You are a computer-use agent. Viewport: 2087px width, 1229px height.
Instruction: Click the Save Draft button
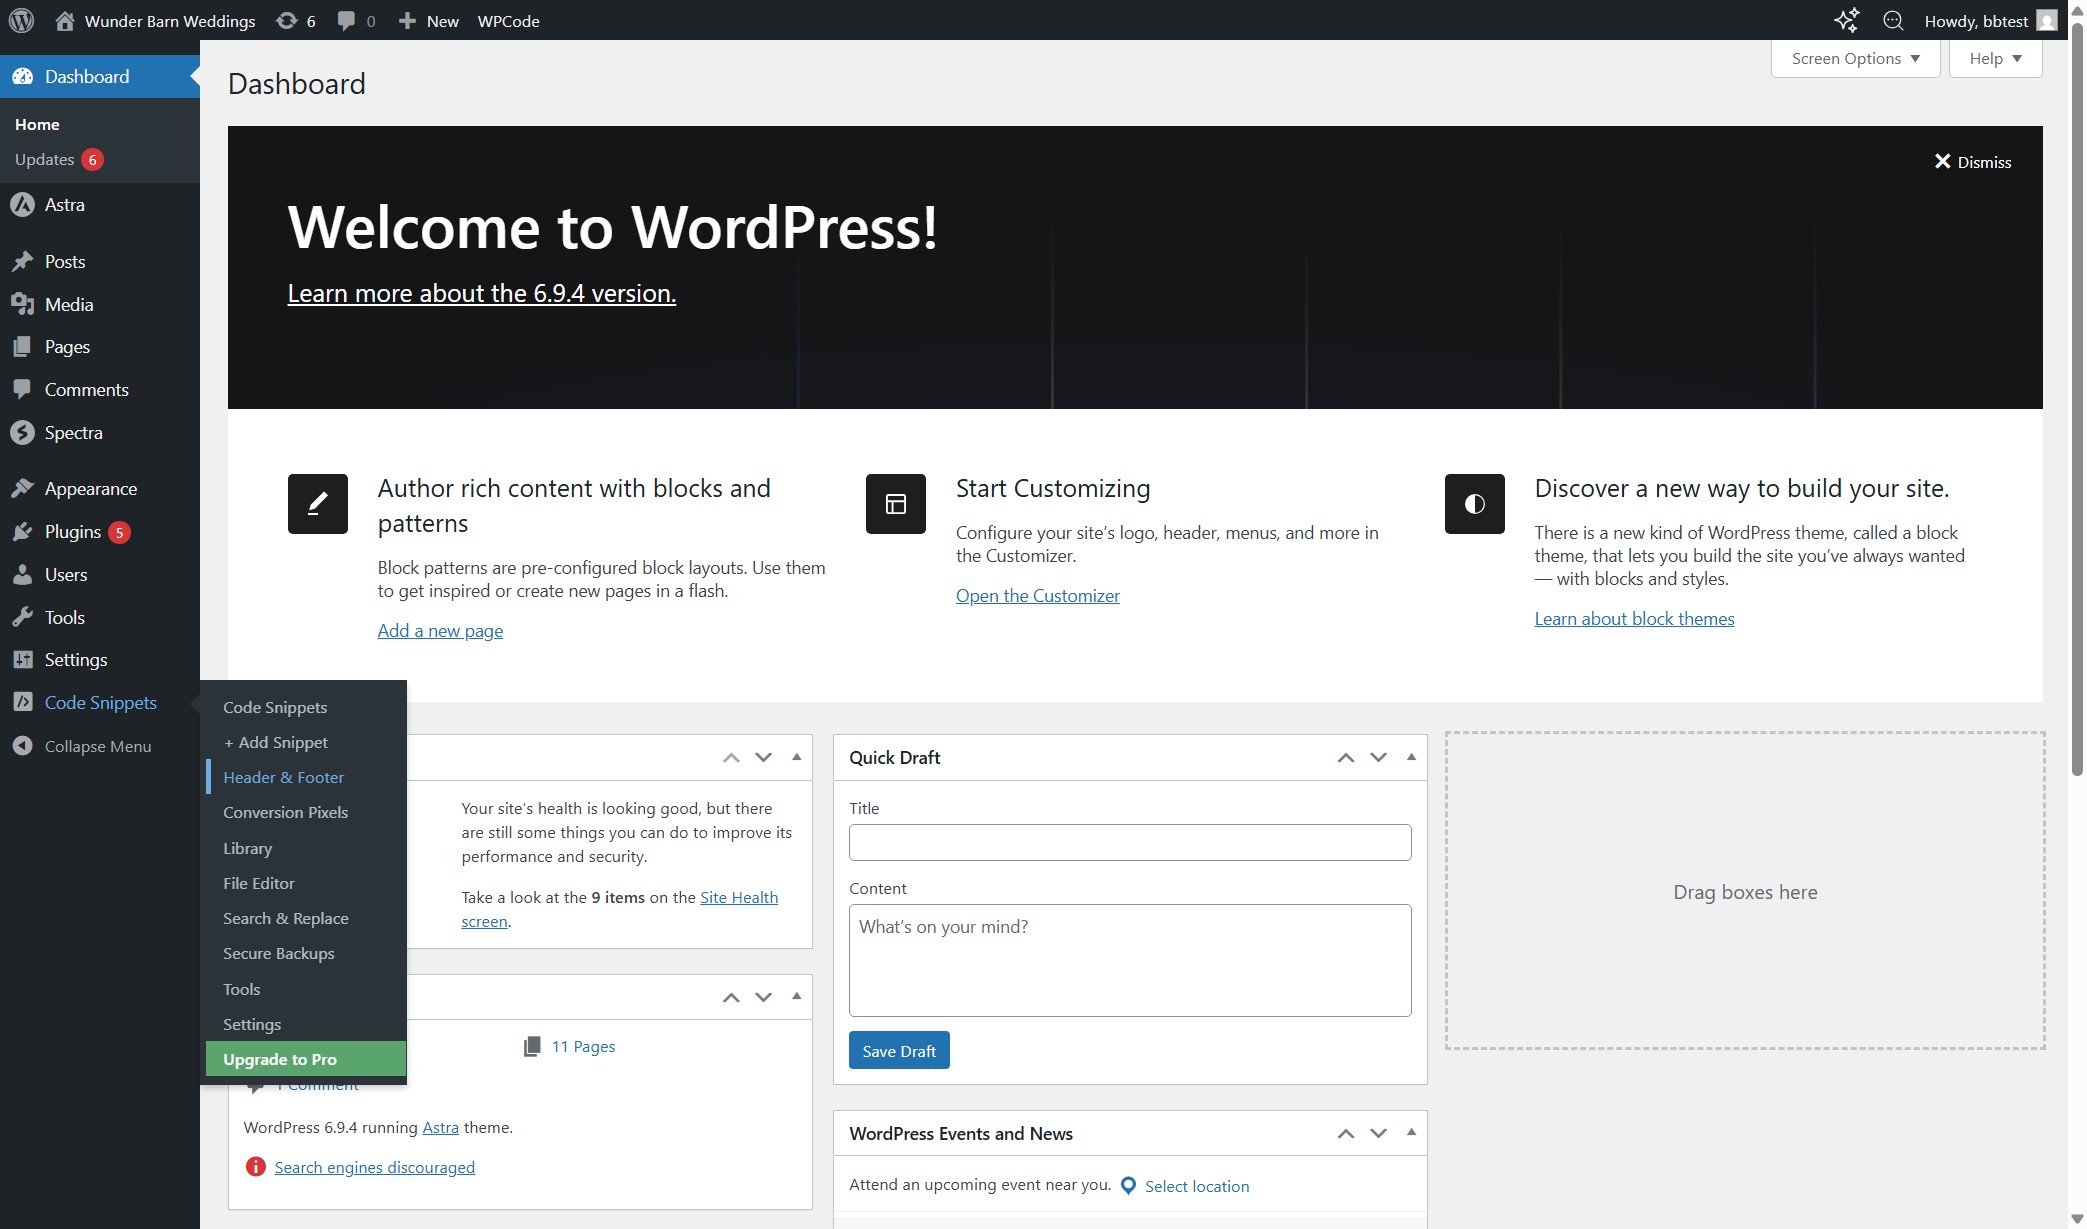[x=899, y=1051]
